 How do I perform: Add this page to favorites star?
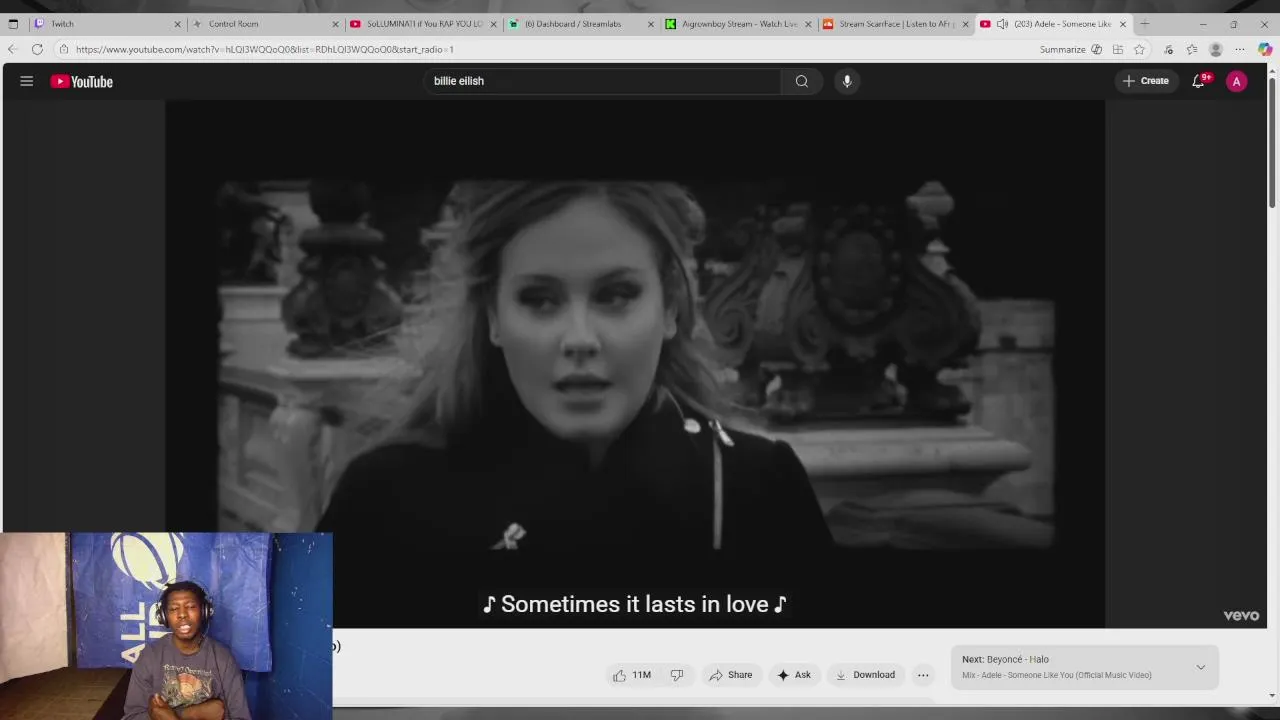click(1139, 49)
